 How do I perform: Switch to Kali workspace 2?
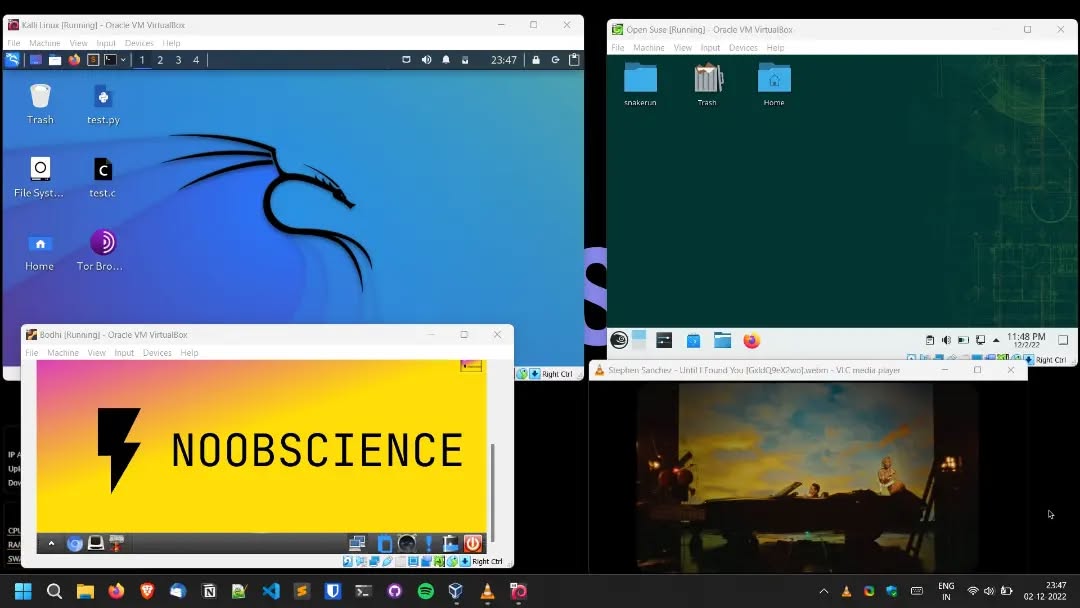click(160, 60)
